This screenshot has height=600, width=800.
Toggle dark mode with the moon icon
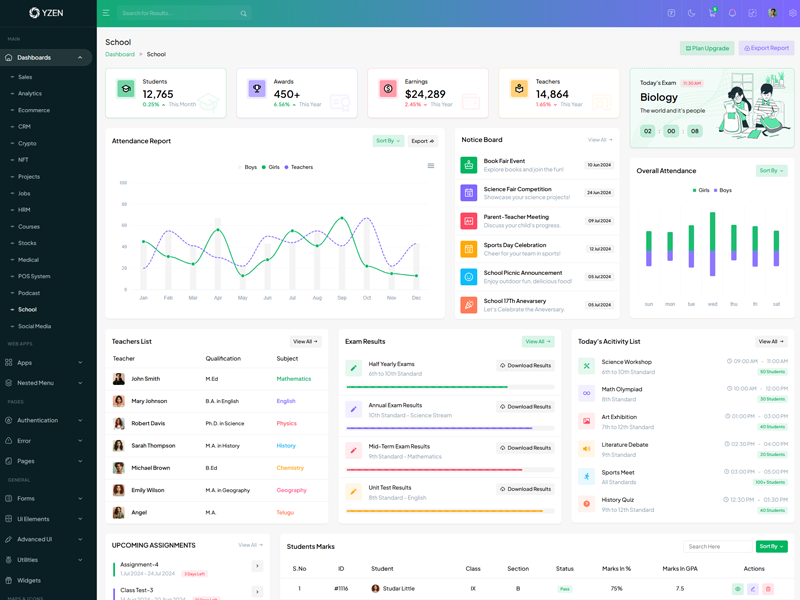[x=692, y=13]
